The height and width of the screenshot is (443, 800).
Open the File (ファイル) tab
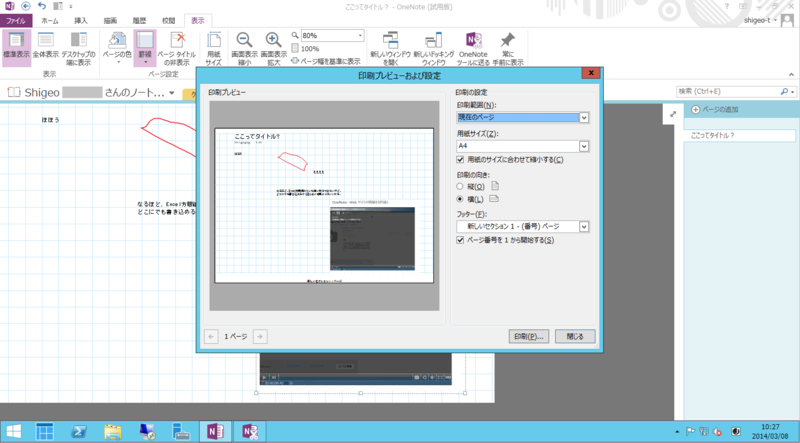point(16,21)
